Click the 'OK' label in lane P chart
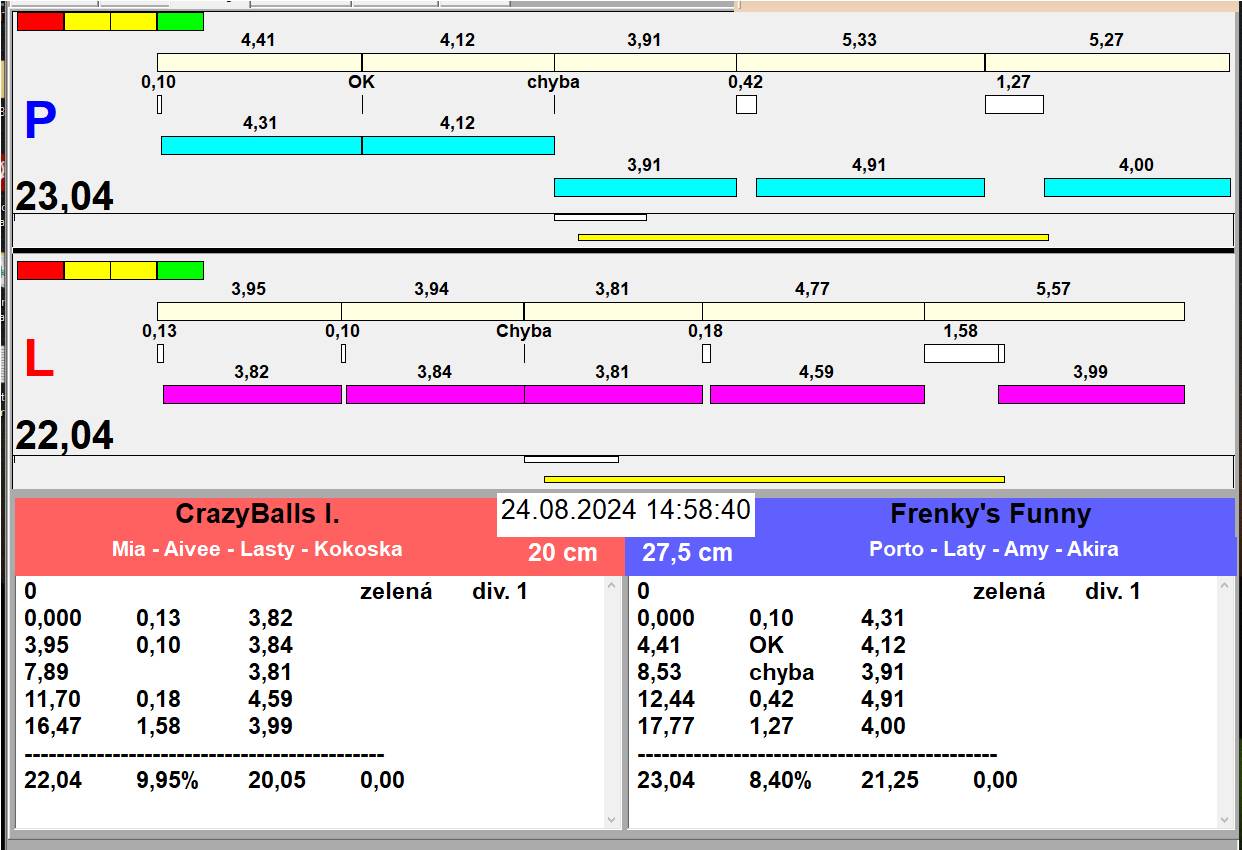1242x850 pixels. (x=361, y=82)
